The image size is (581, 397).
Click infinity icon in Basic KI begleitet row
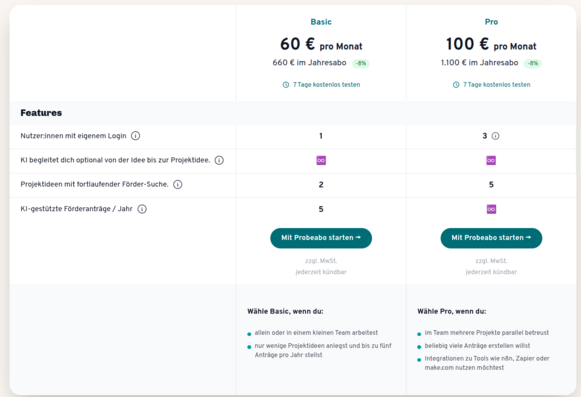pyautogui.click(x=321, y=160)
